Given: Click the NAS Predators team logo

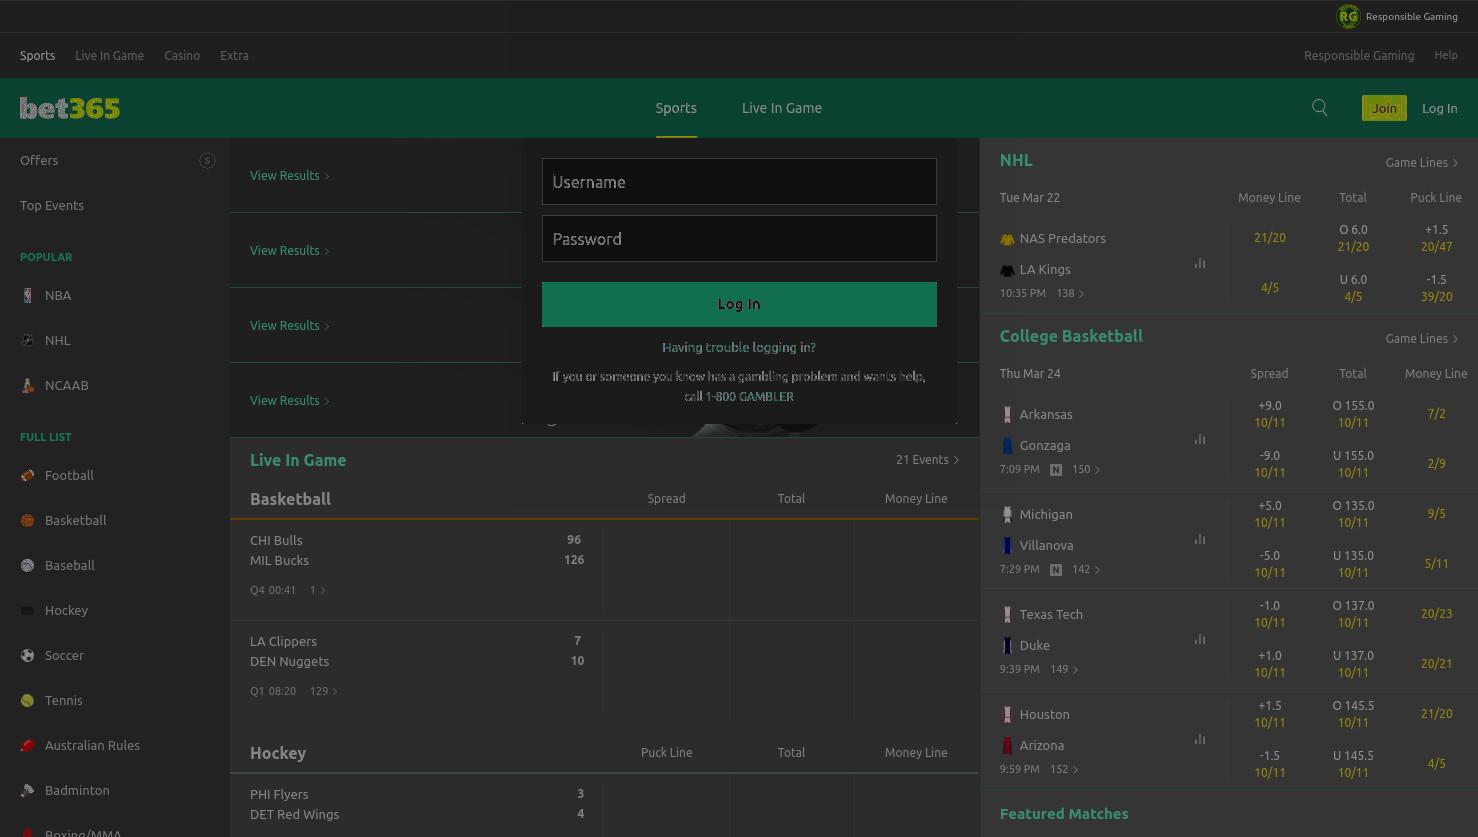Looking at the screenshot, I should (1007, 239).
